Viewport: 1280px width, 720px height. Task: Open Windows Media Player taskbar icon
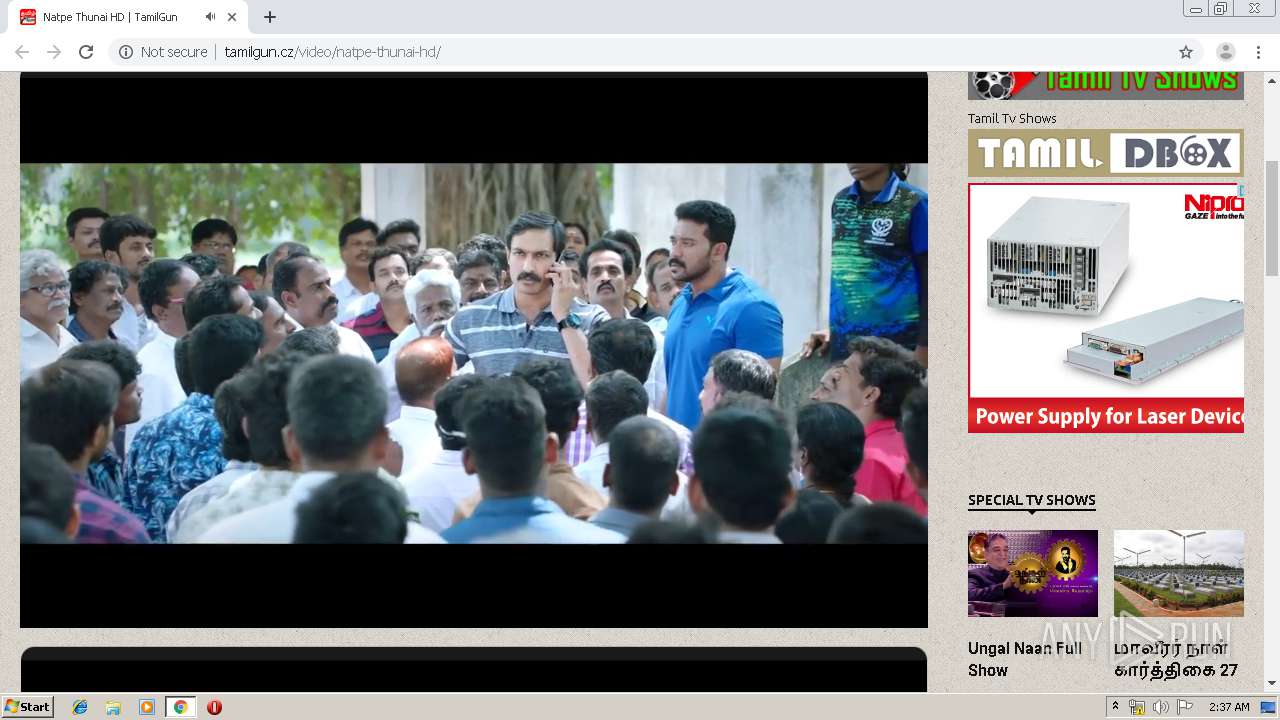point(147,707)
